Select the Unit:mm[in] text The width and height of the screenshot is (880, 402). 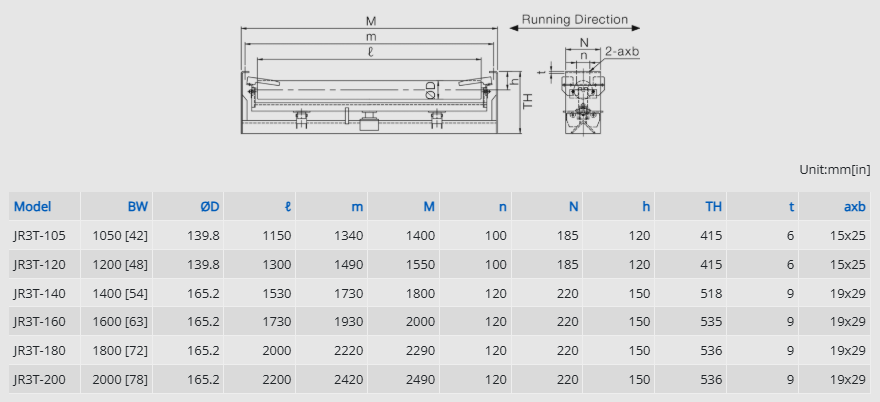coord(835,171)
